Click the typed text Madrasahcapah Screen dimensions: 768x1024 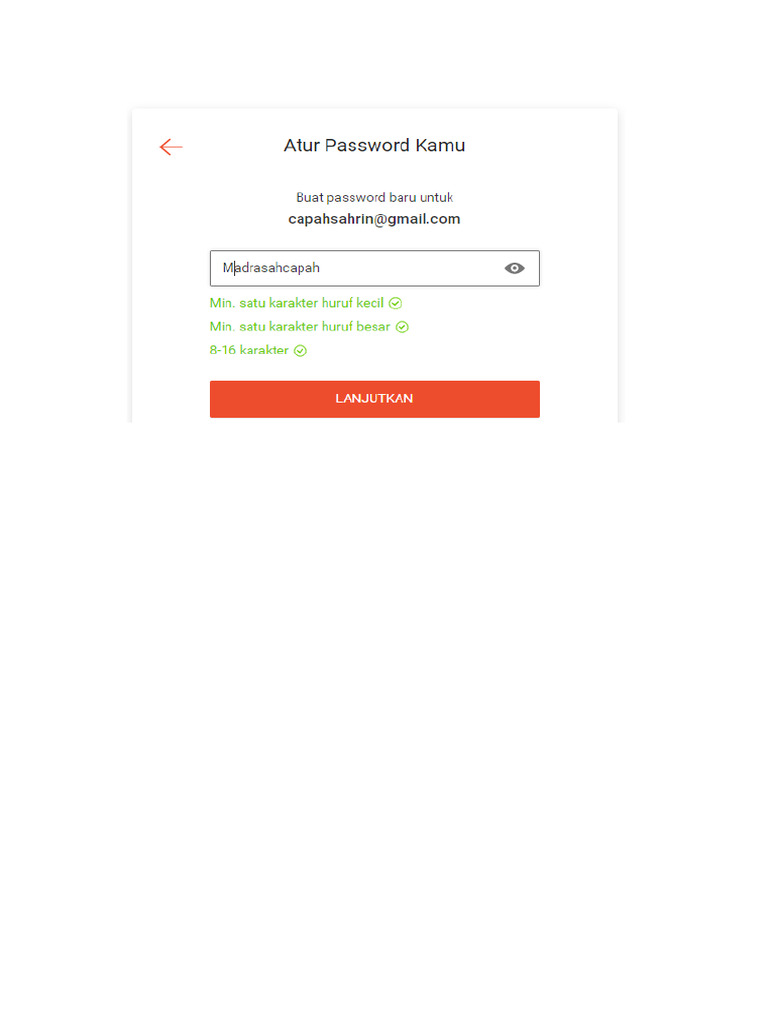coord(271,268)
